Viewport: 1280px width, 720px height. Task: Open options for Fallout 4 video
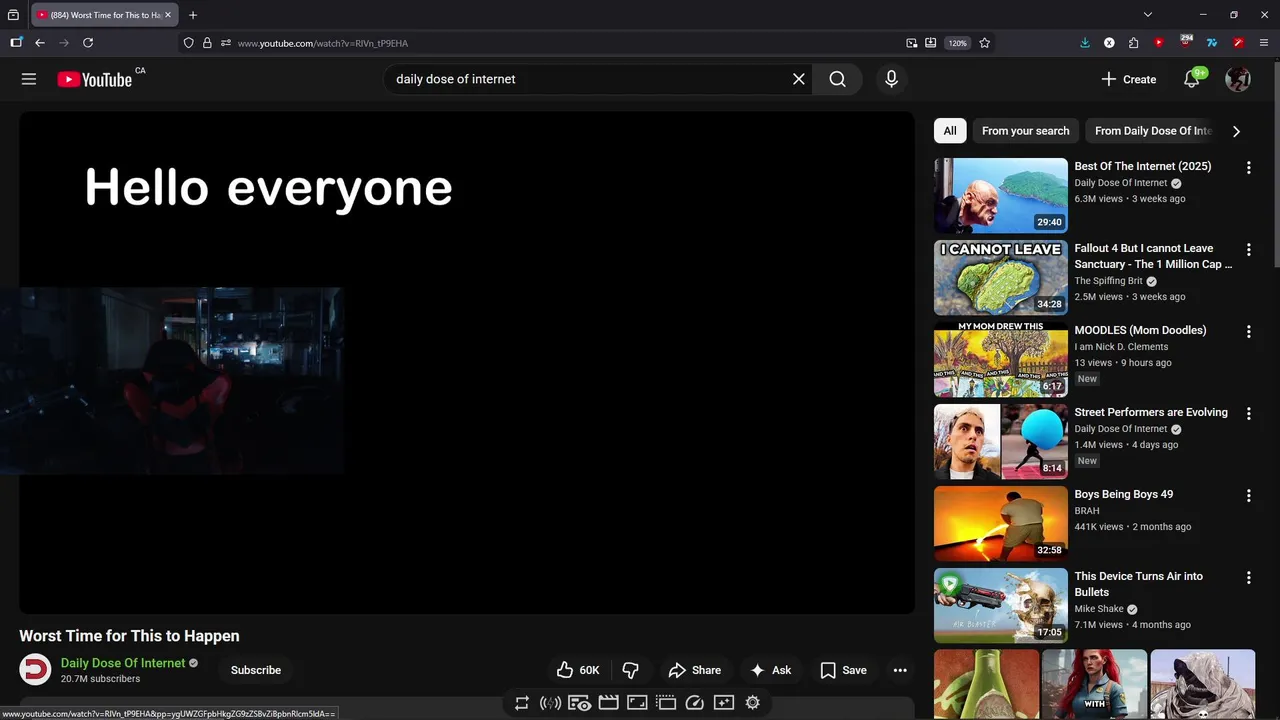tap(1248, 249)
